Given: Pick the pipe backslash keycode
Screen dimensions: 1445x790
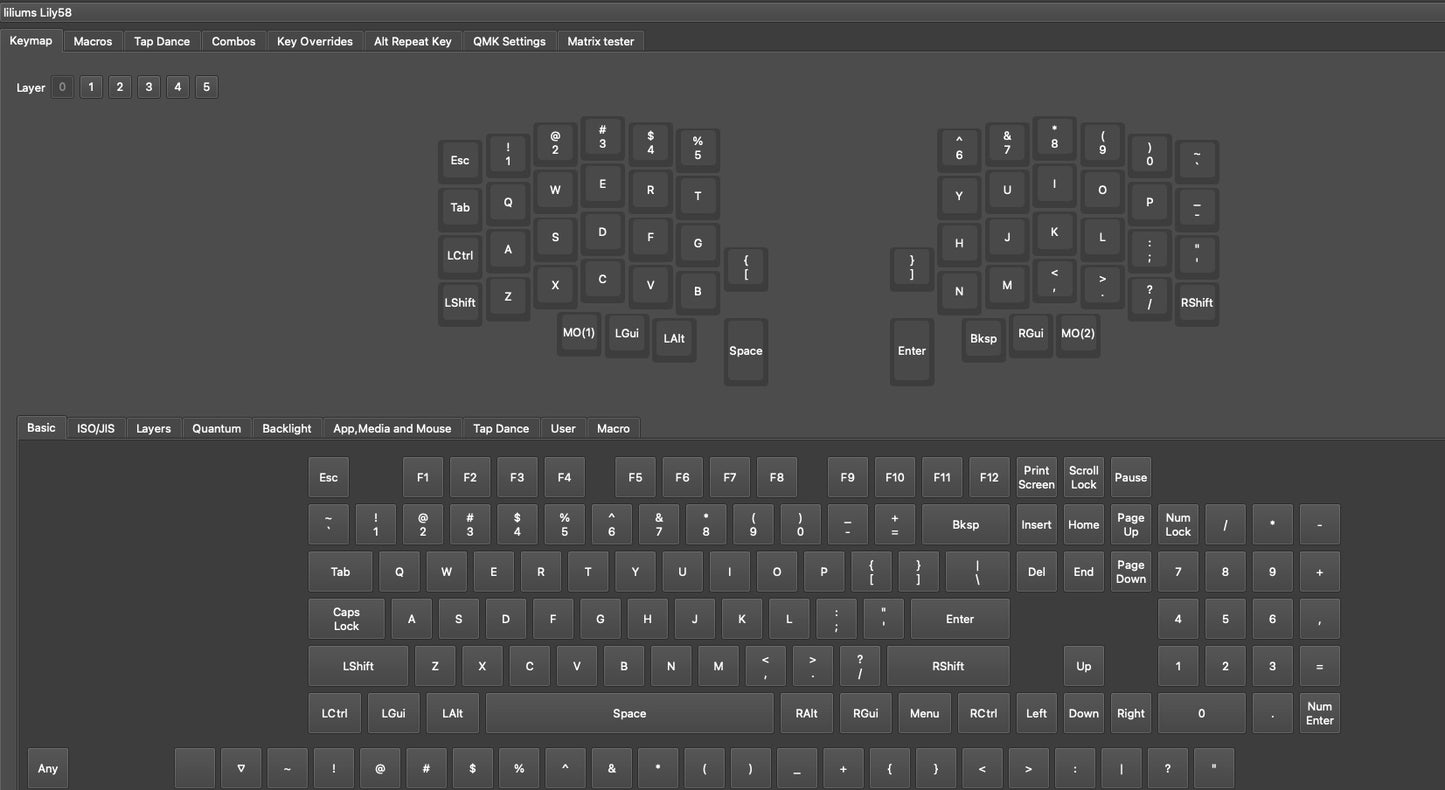Looking at the screenshot, I should (x=977, y=572).
